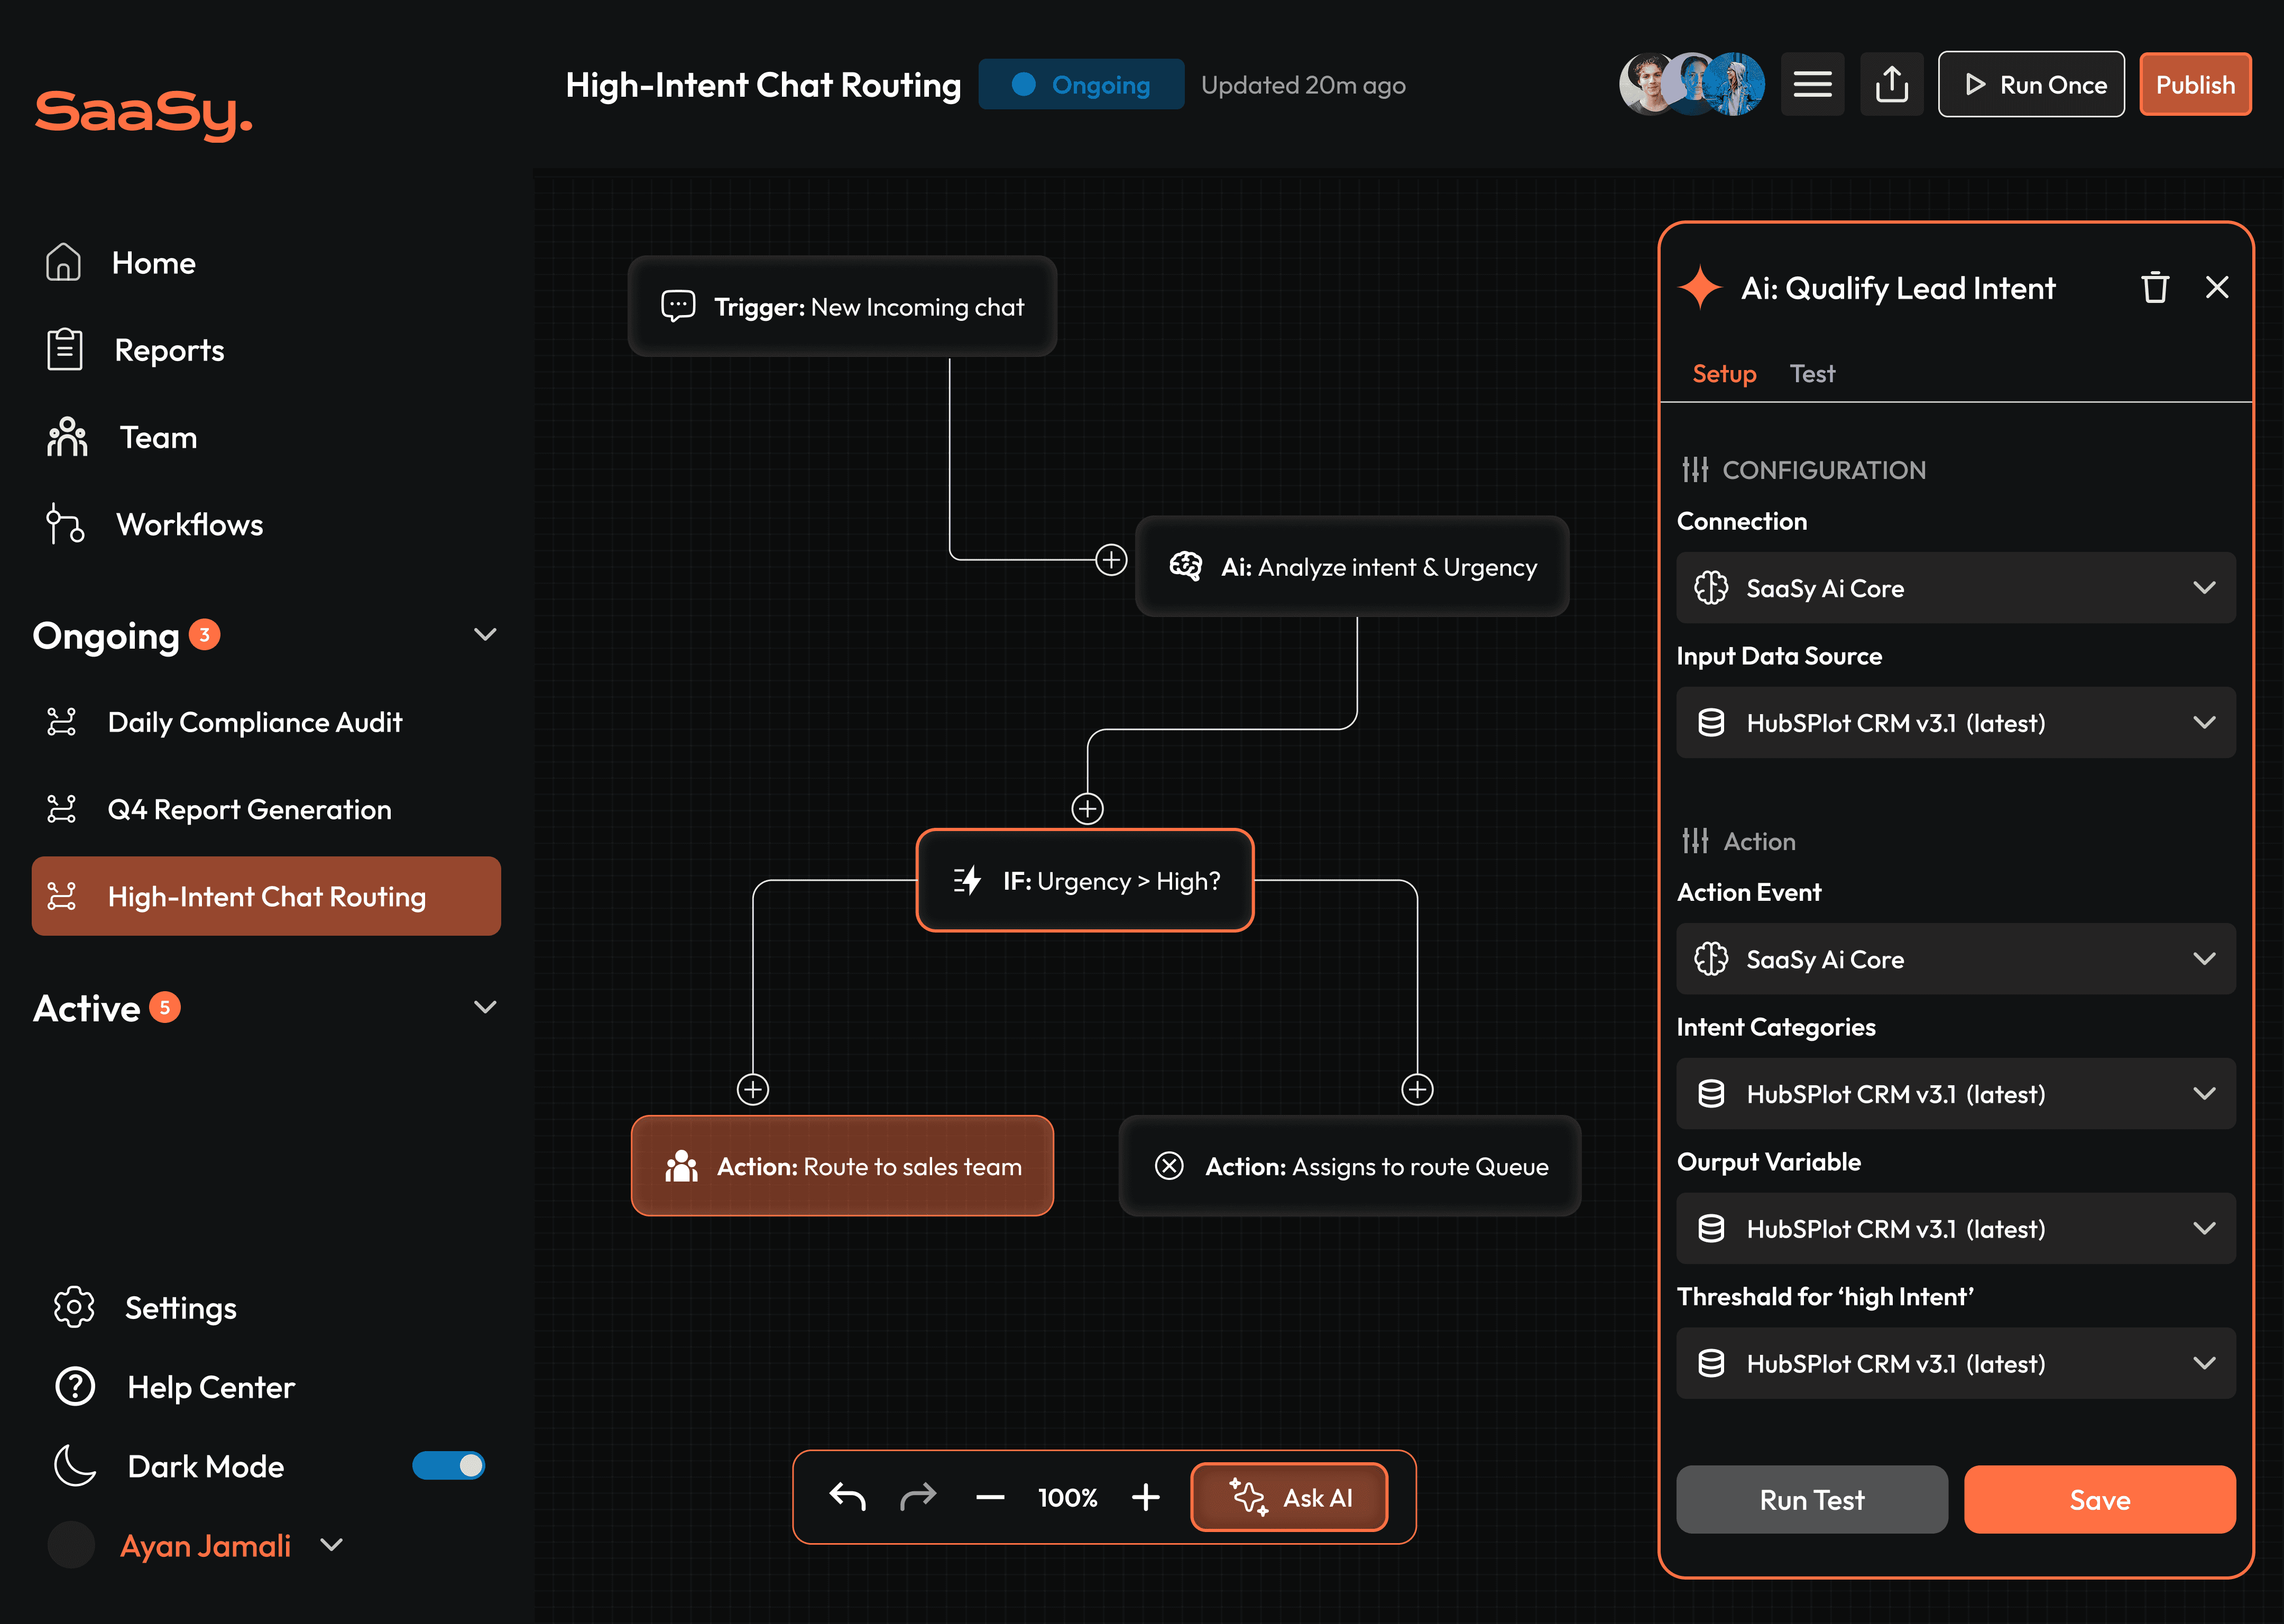
Task: Zoom out with the minus icon
Action: (x=990, y=1497)
